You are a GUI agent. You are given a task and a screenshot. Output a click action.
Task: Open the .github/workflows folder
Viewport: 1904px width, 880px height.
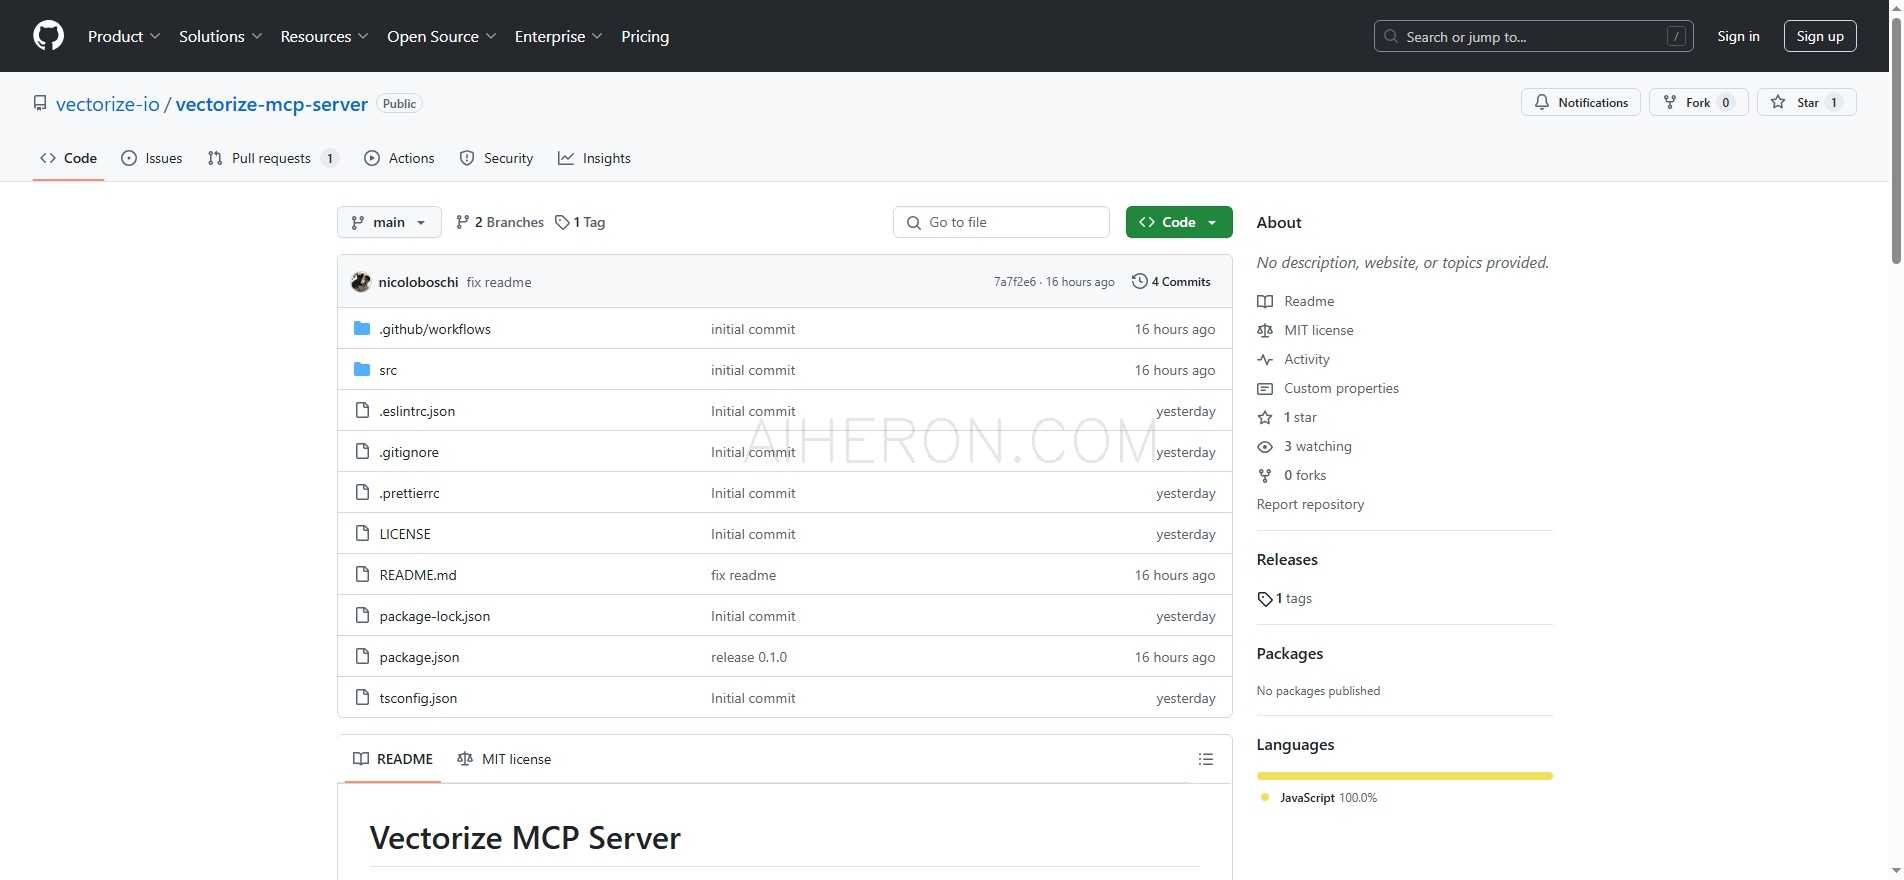pyautogui.click(x=435, y=329)
